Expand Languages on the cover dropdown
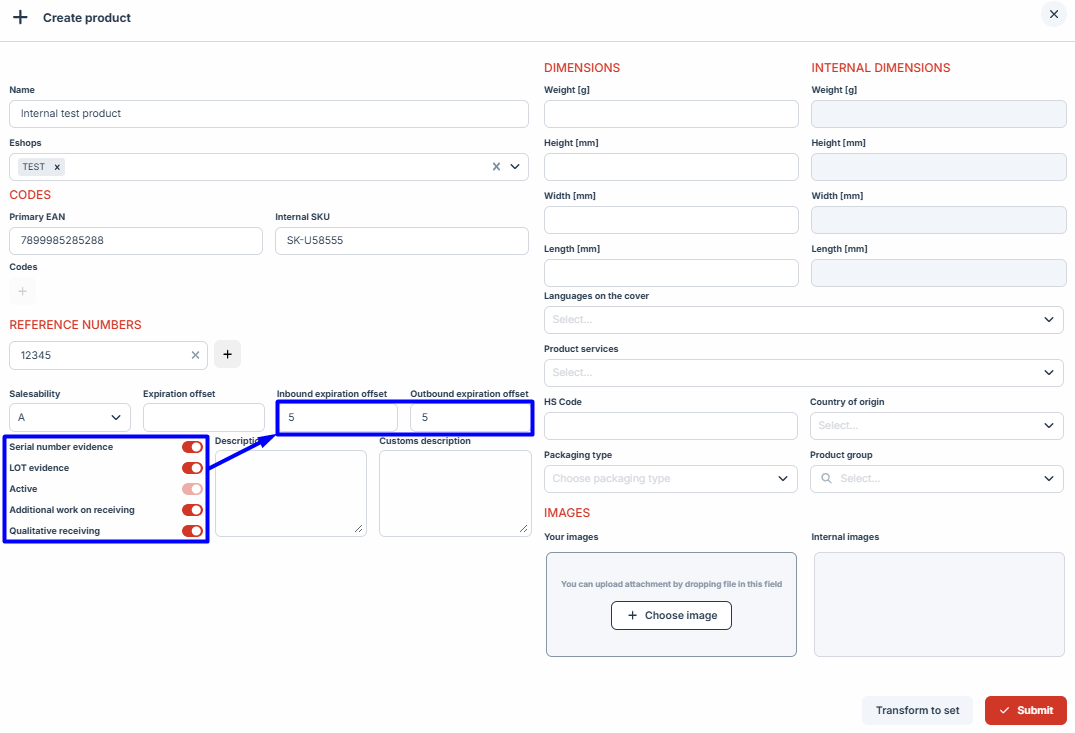 [x=803, y=320]
